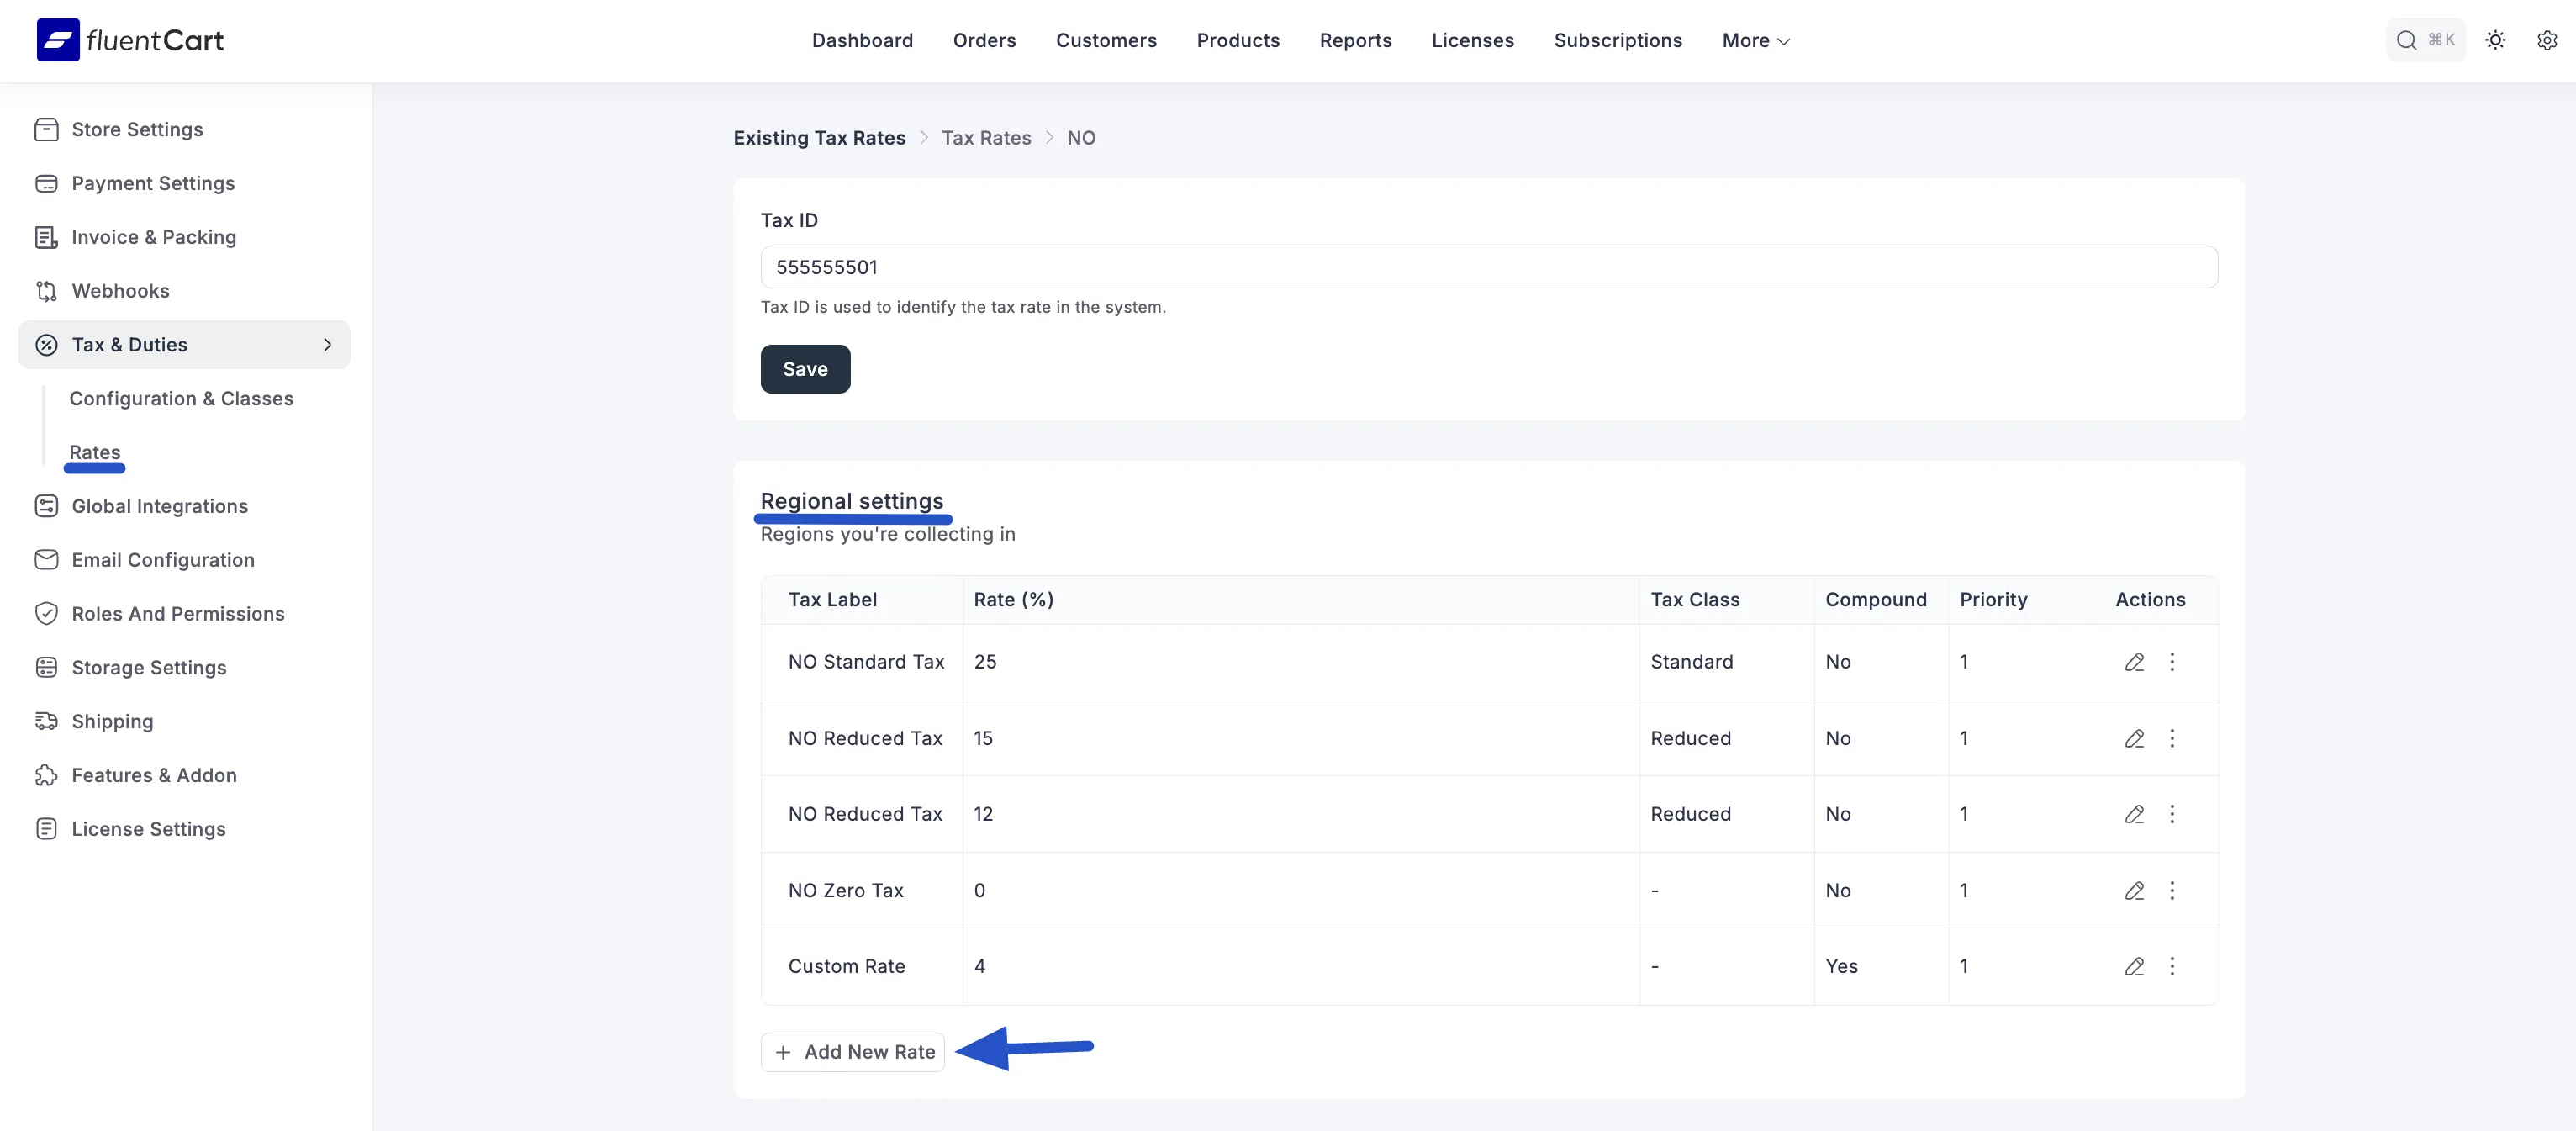Click the Save button
The width and height of the screenshot is (2576, 1131).
[804, 369]
